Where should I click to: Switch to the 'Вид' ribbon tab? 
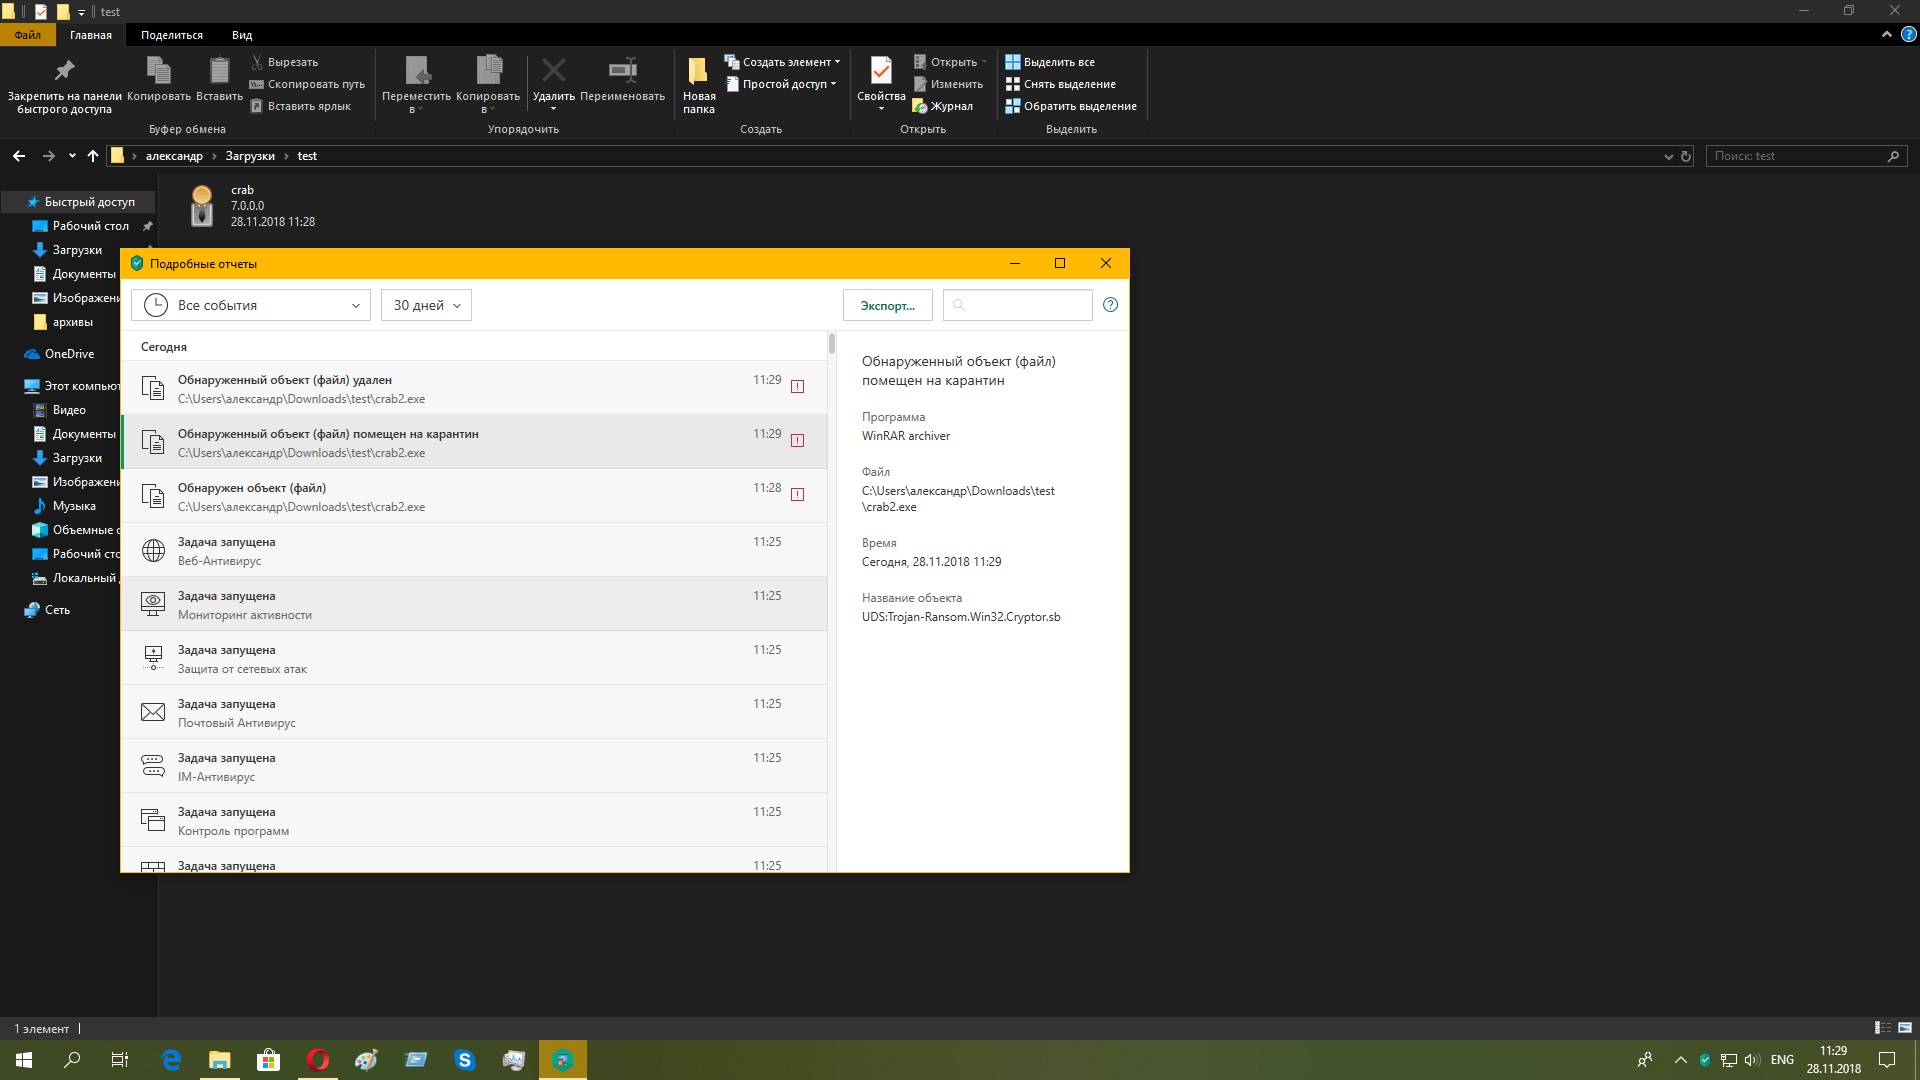click(242, 35)
